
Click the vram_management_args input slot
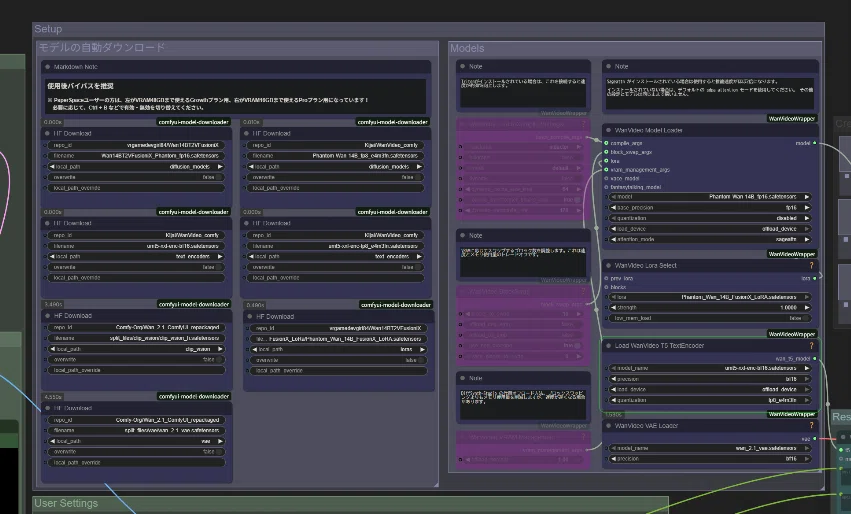tap(606, 169)
